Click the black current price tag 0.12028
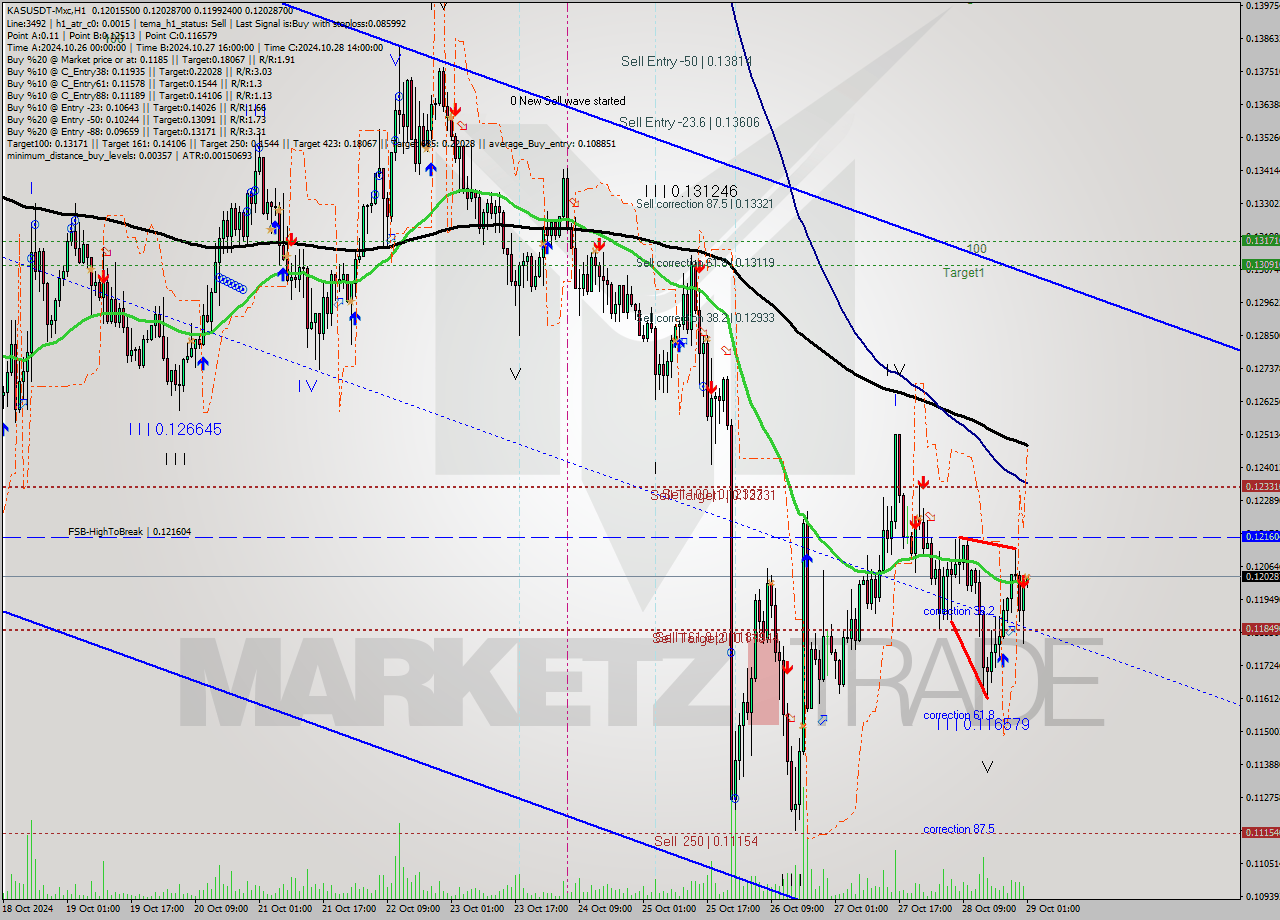This screenshot has width=1280, height=920. [1259, 576]
